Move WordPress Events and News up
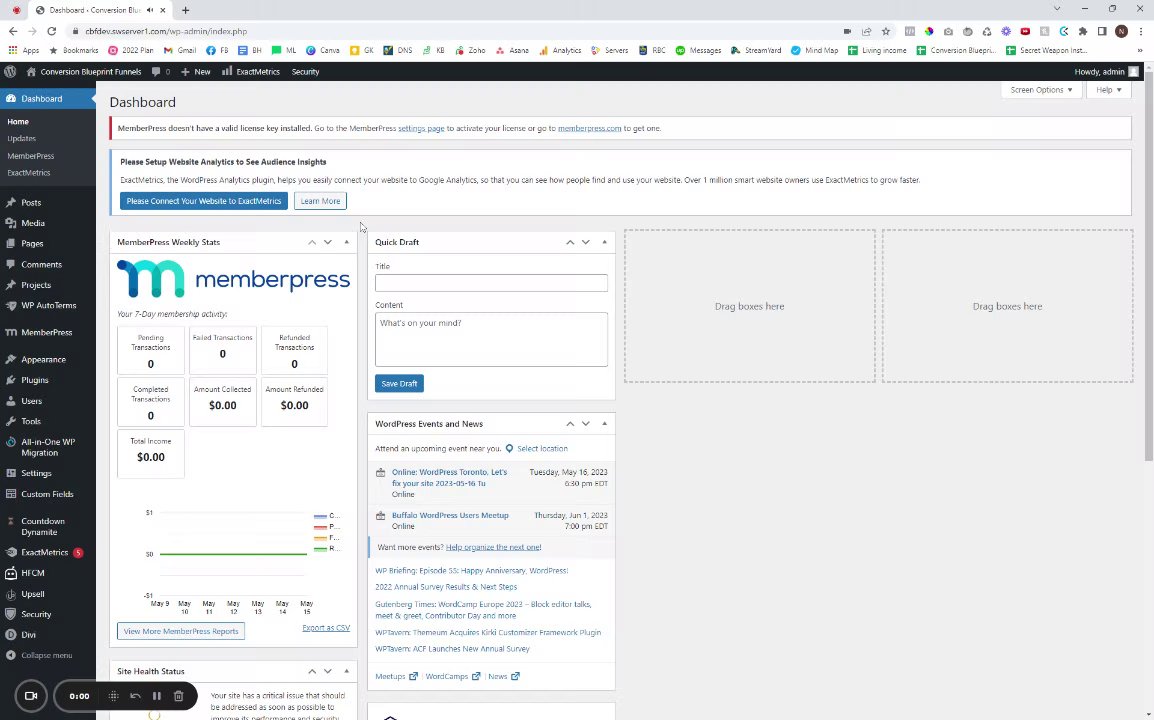1154x720 pixels. pos(570,424)
